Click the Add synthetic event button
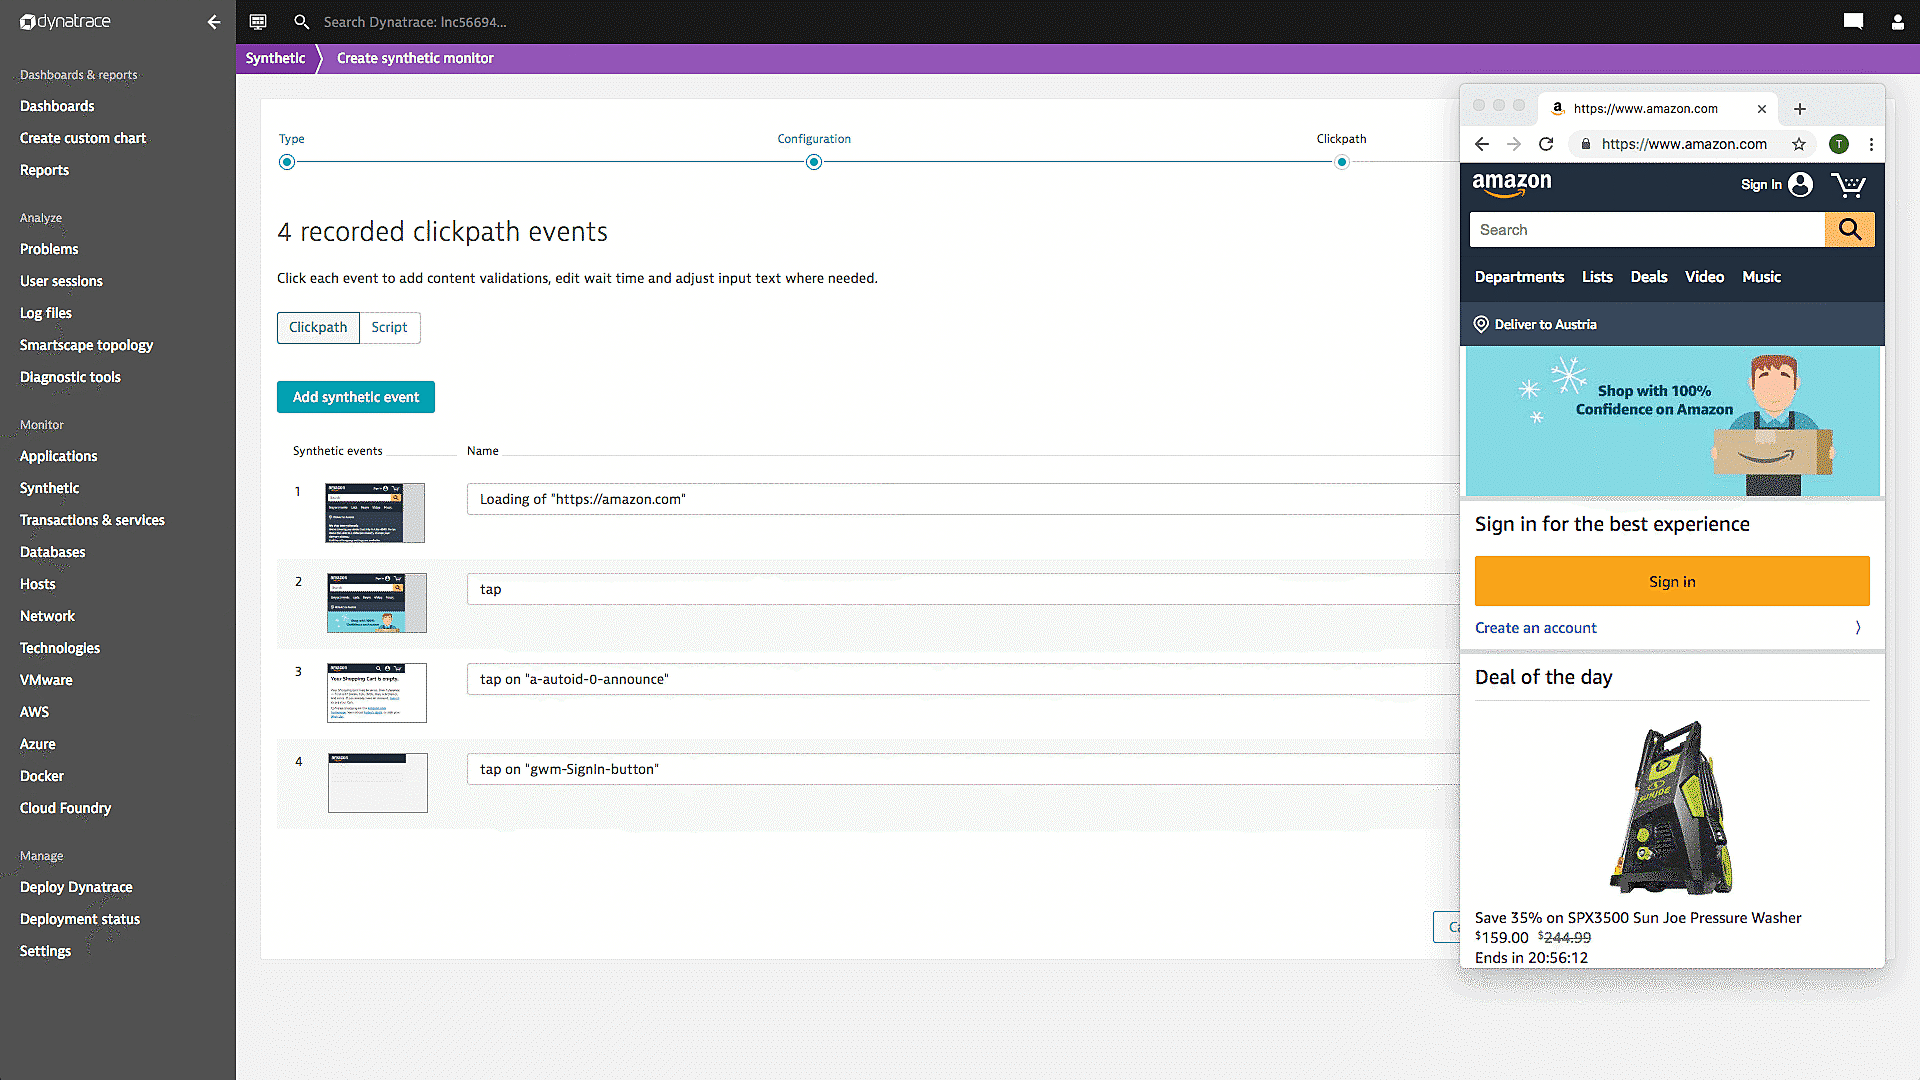This screenshot has height=1080, width=1920. click(x=356, y=397)
